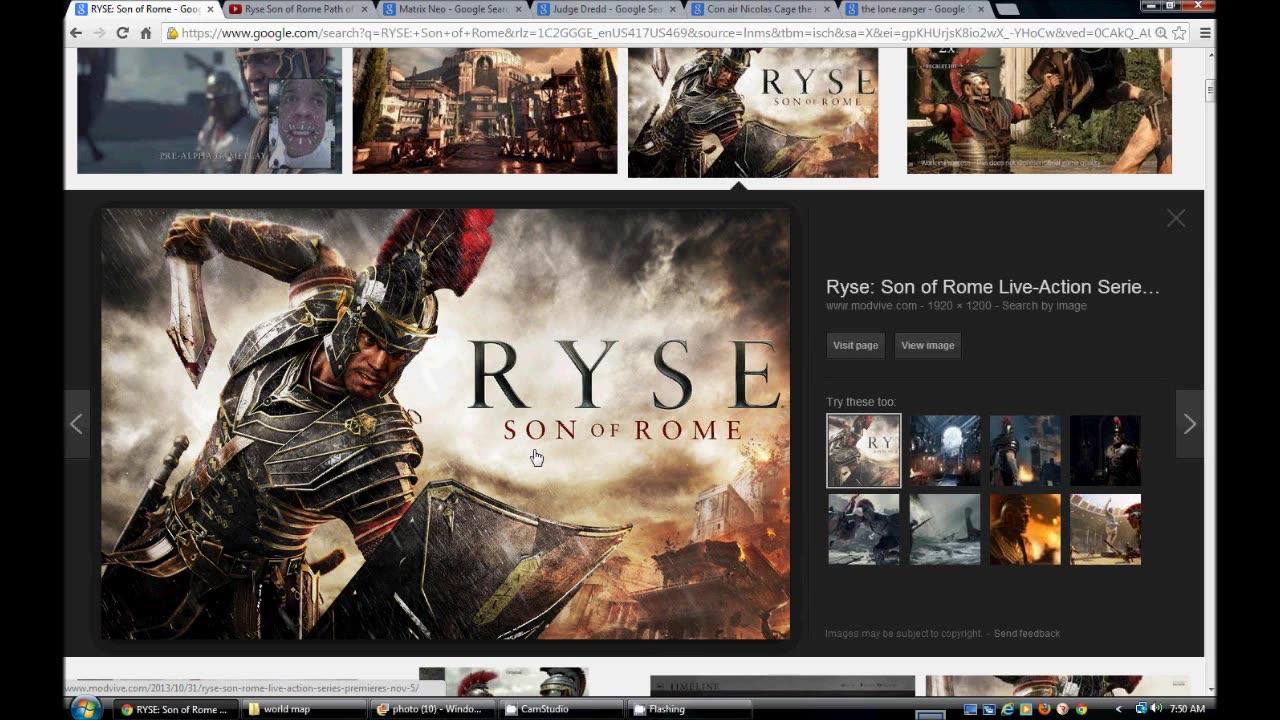Show hidden tray icons arrow
1280x720 pixels.
point(1119,709)
